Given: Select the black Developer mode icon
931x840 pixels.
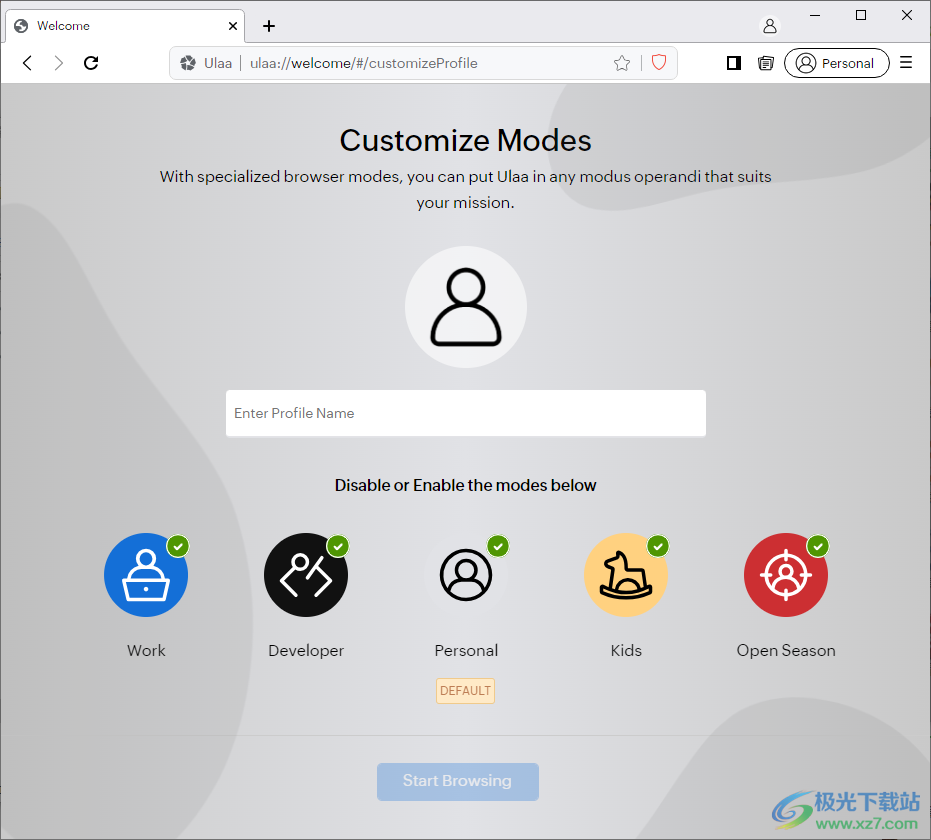Looking at the screenshot, I should point(306,575).
